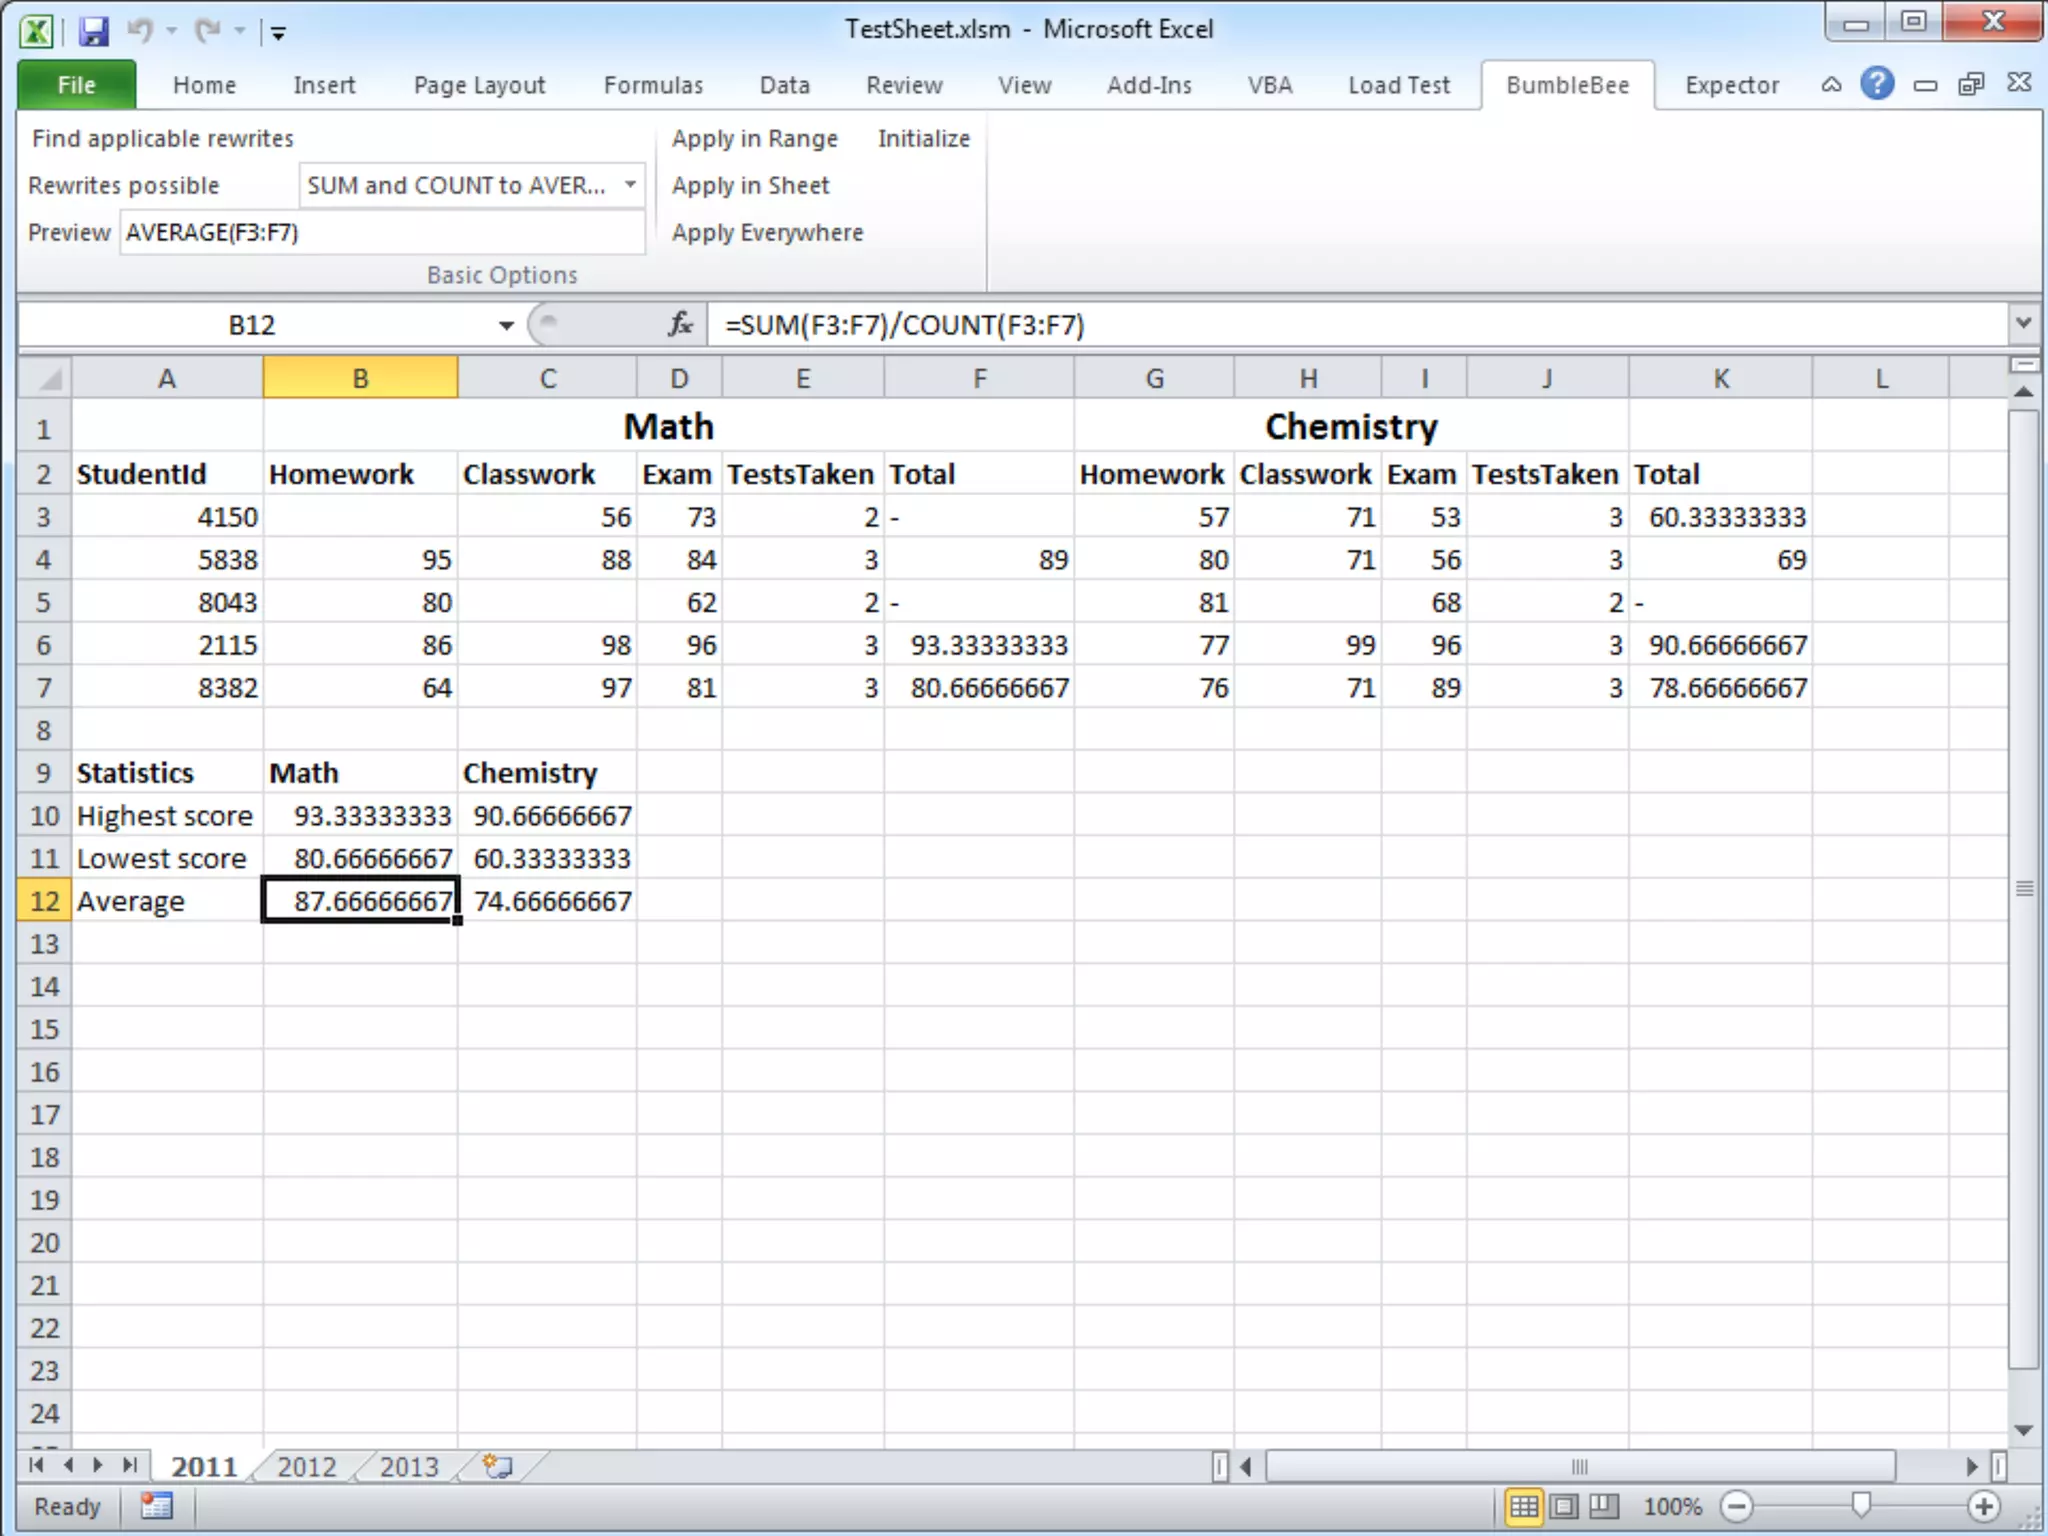2048x1536 pixels.
Task: Switch to the 2012 sheet tab
Action: click(x=306, y=1466)
